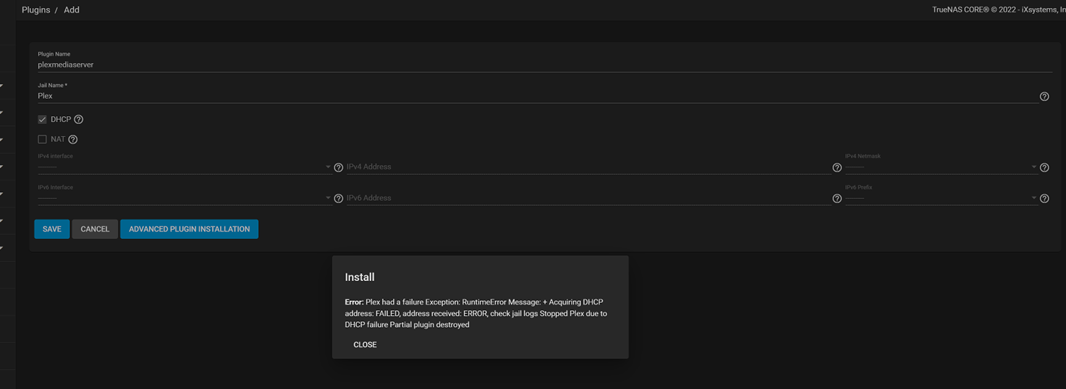
Task: Cancel the plugin add form
Action: [95, 229]
